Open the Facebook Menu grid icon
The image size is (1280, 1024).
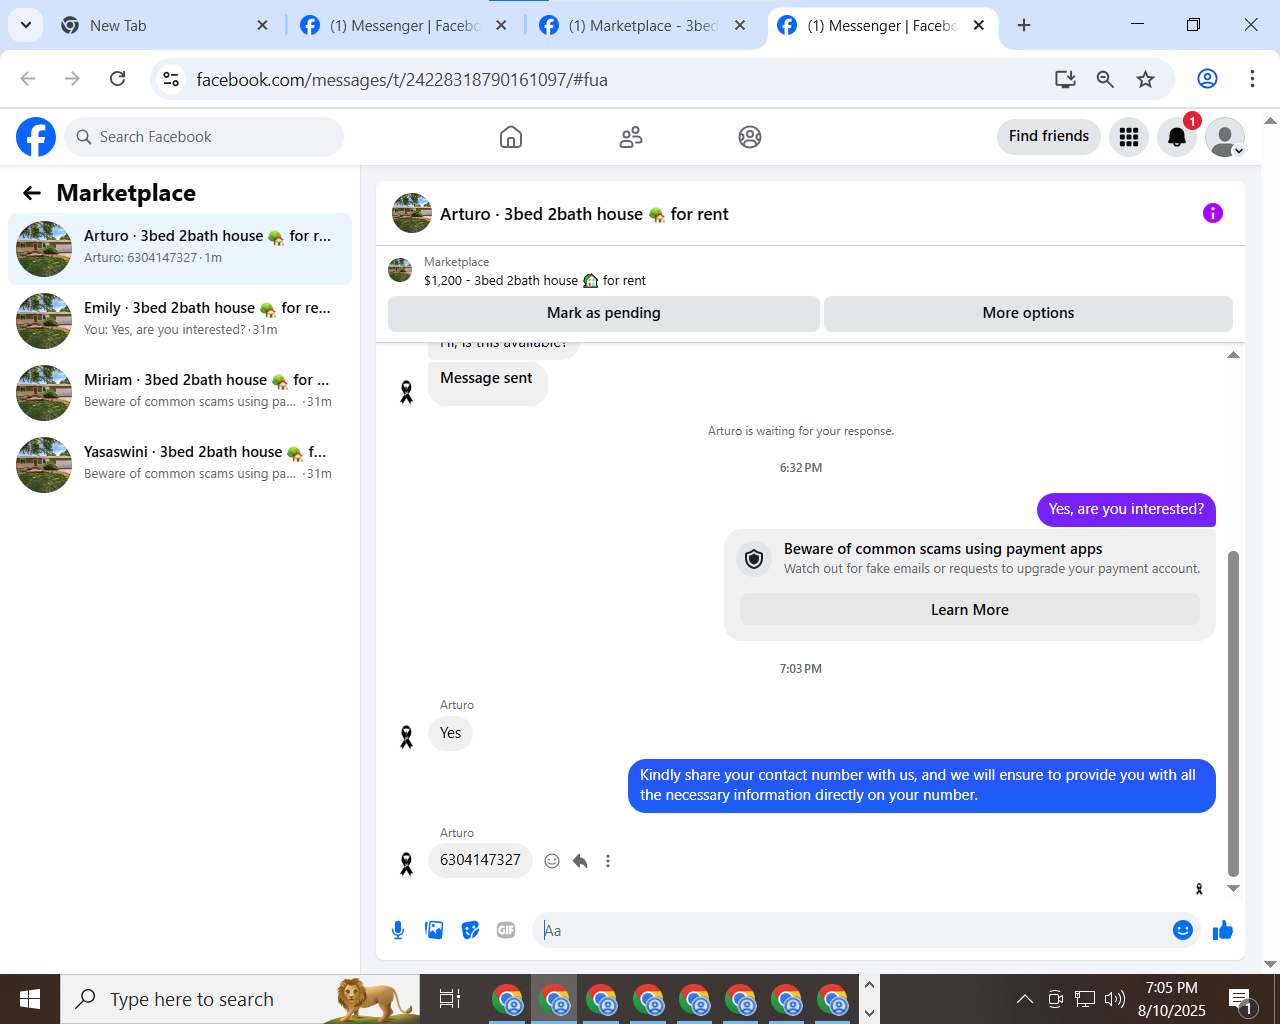click(x=1129, y=137)
